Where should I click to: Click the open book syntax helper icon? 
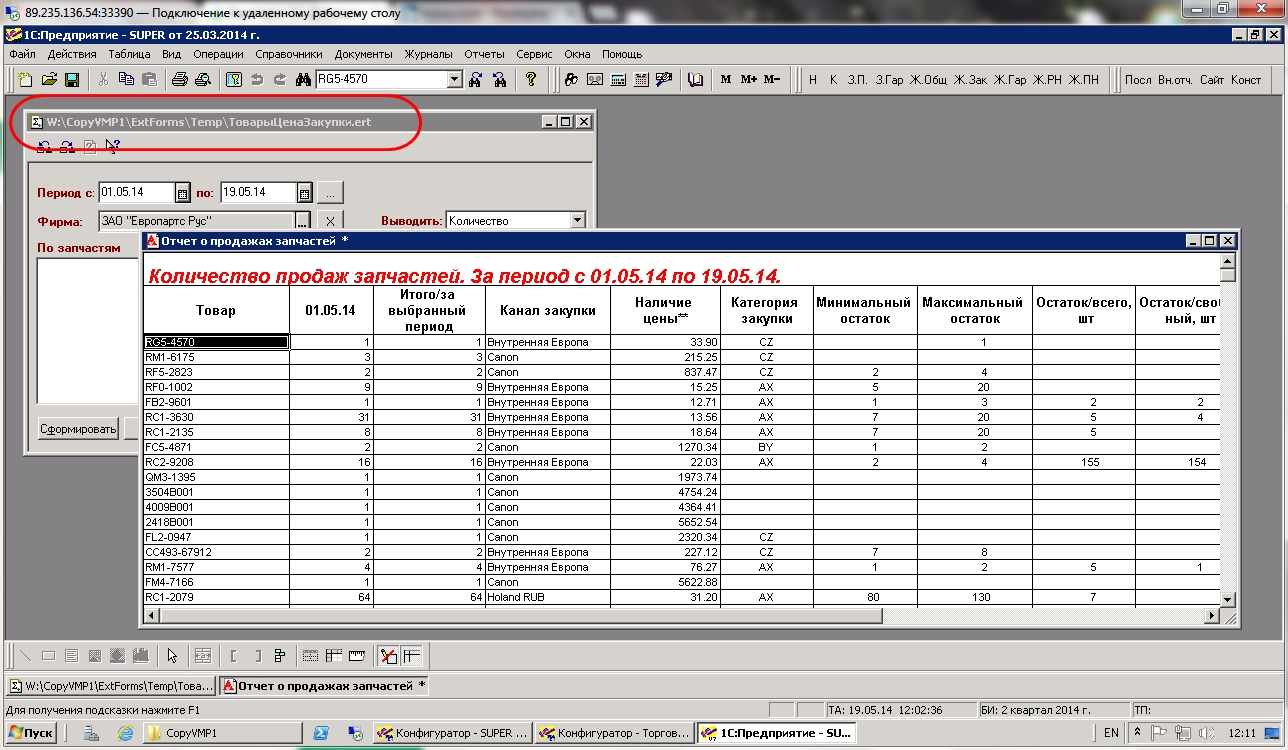696,80
